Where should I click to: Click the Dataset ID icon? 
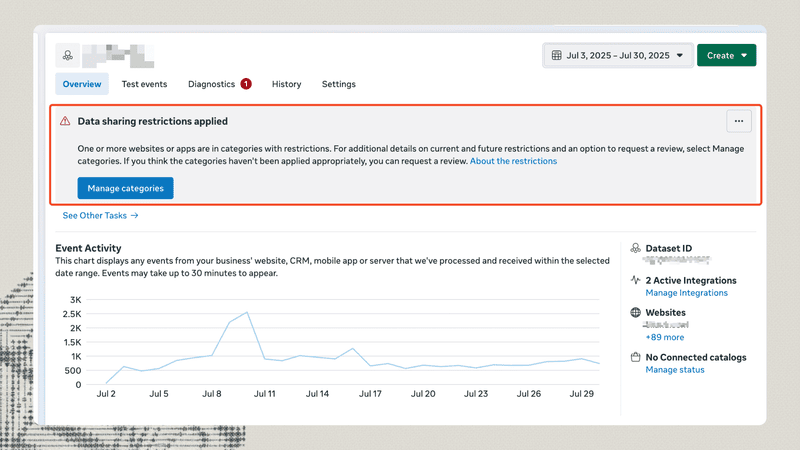pyautogui.click(x=635, y=248)
